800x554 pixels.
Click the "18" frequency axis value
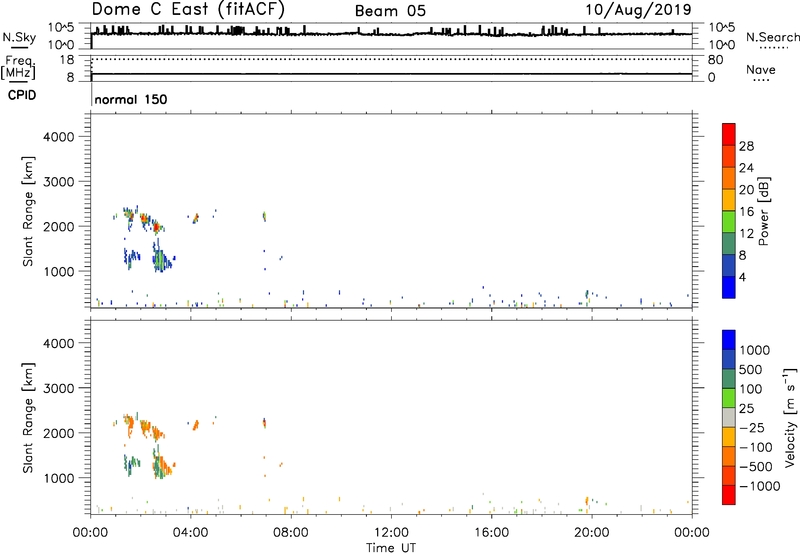pos(66,60)
